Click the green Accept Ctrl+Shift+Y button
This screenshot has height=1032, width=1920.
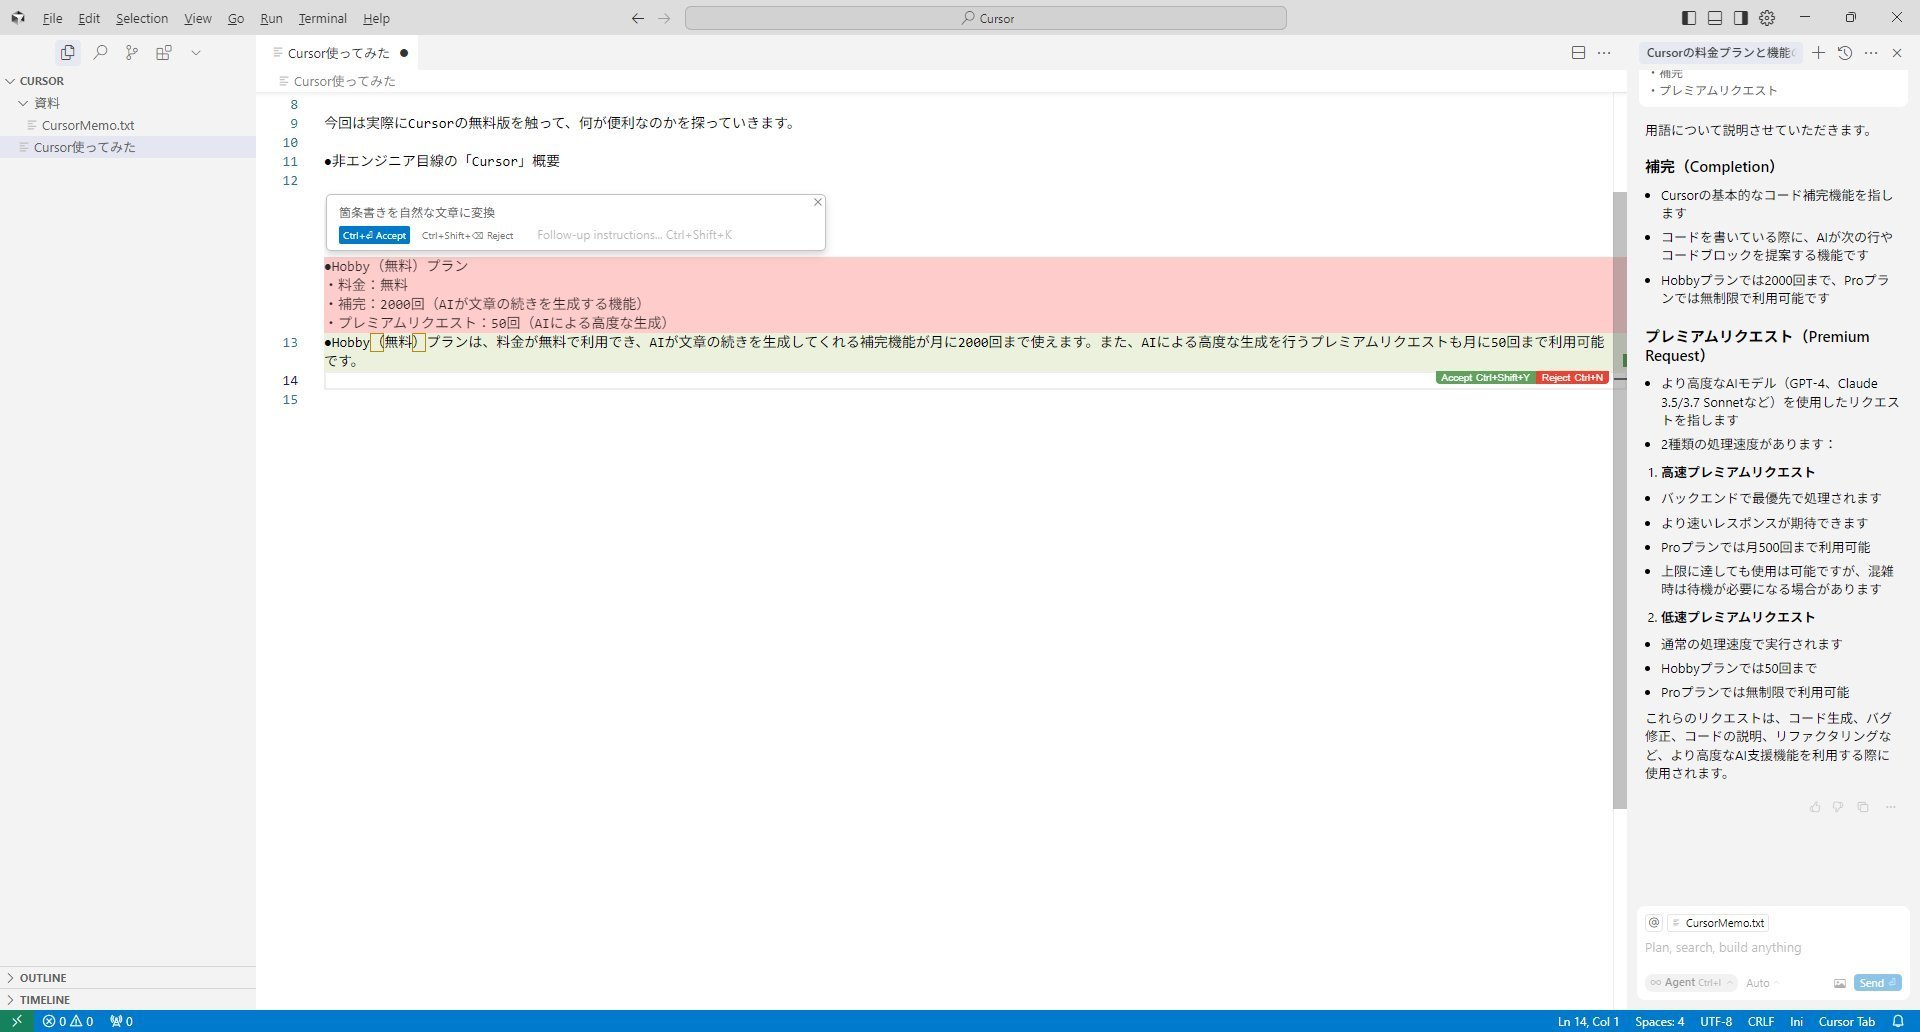coord(1485,378)
